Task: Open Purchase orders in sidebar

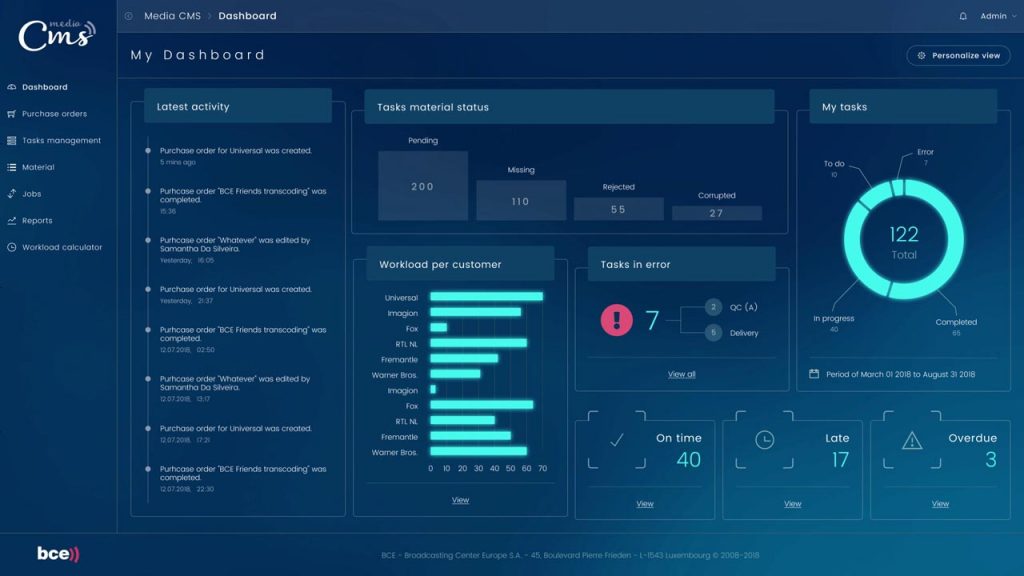Action: tap(54, 114)
